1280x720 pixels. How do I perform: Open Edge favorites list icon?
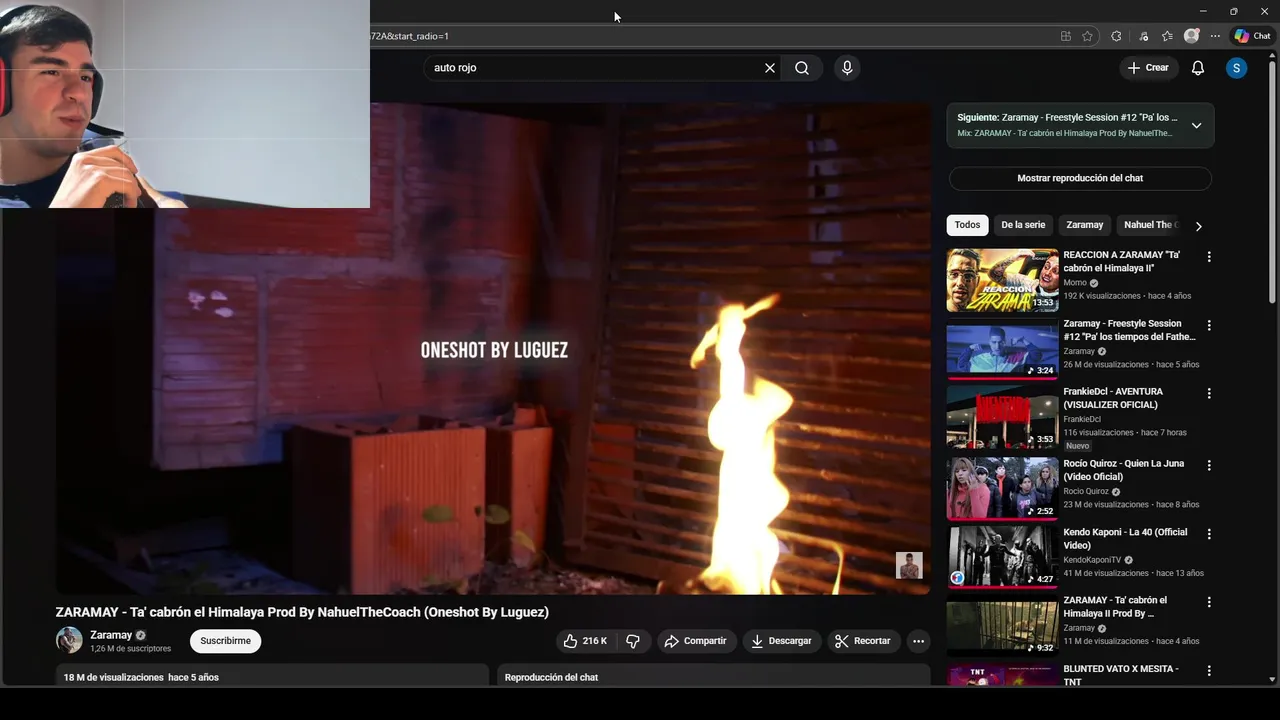(x=1167, y=36)
